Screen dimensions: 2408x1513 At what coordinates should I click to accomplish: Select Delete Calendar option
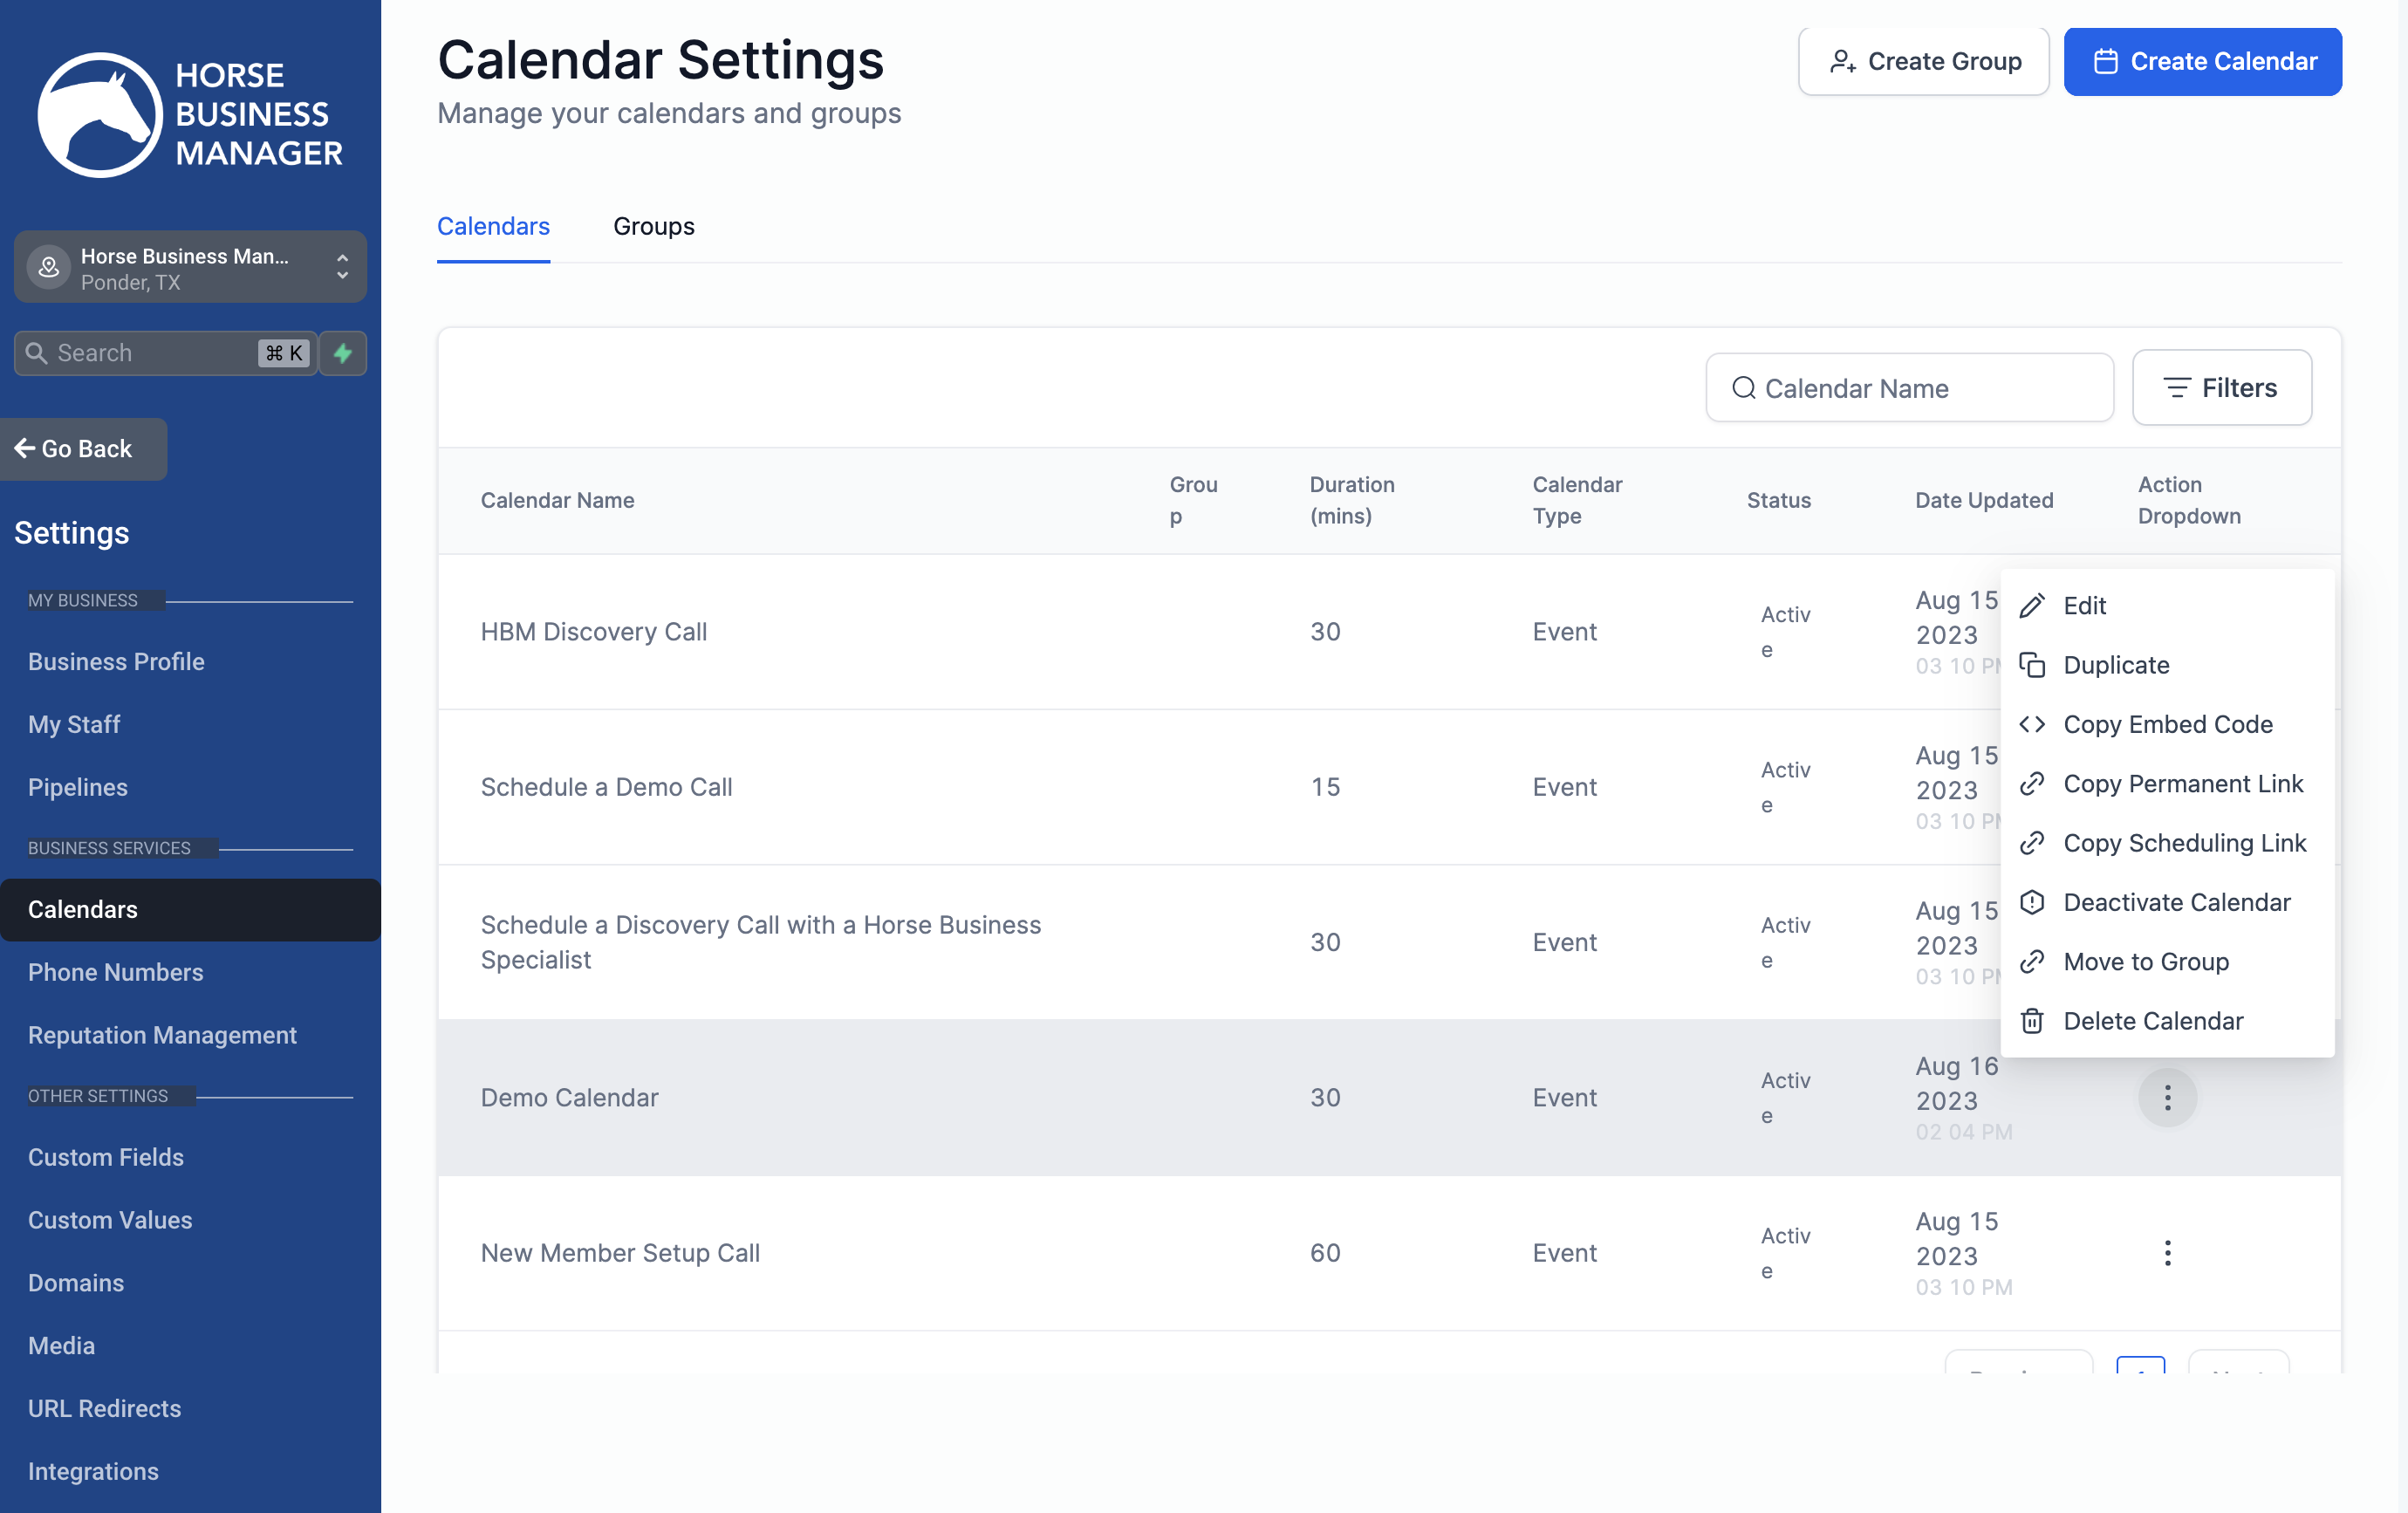point(2167,1020)
